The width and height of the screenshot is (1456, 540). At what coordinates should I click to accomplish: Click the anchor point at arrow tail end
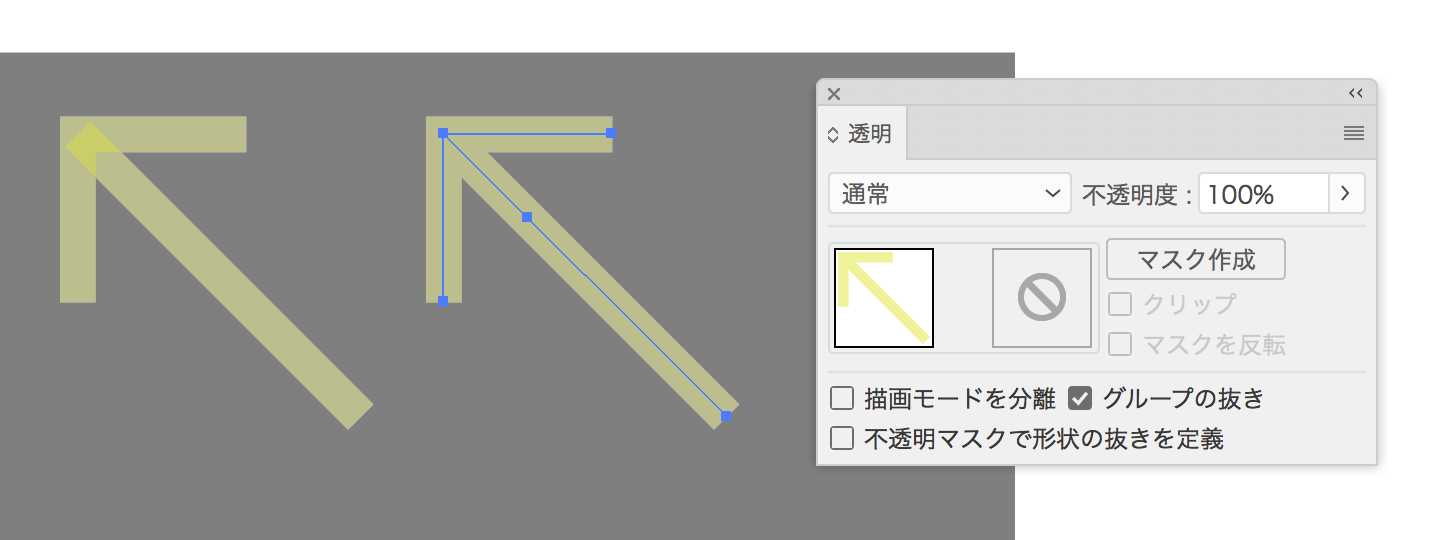[727, 416]
